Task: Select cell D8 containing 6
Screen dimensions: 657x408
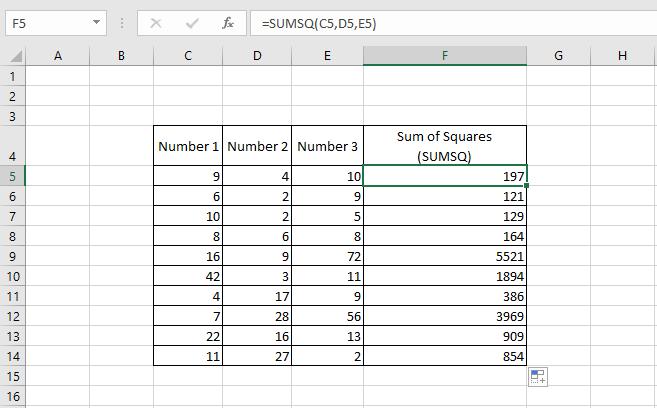Action: [x=257, y=236]
